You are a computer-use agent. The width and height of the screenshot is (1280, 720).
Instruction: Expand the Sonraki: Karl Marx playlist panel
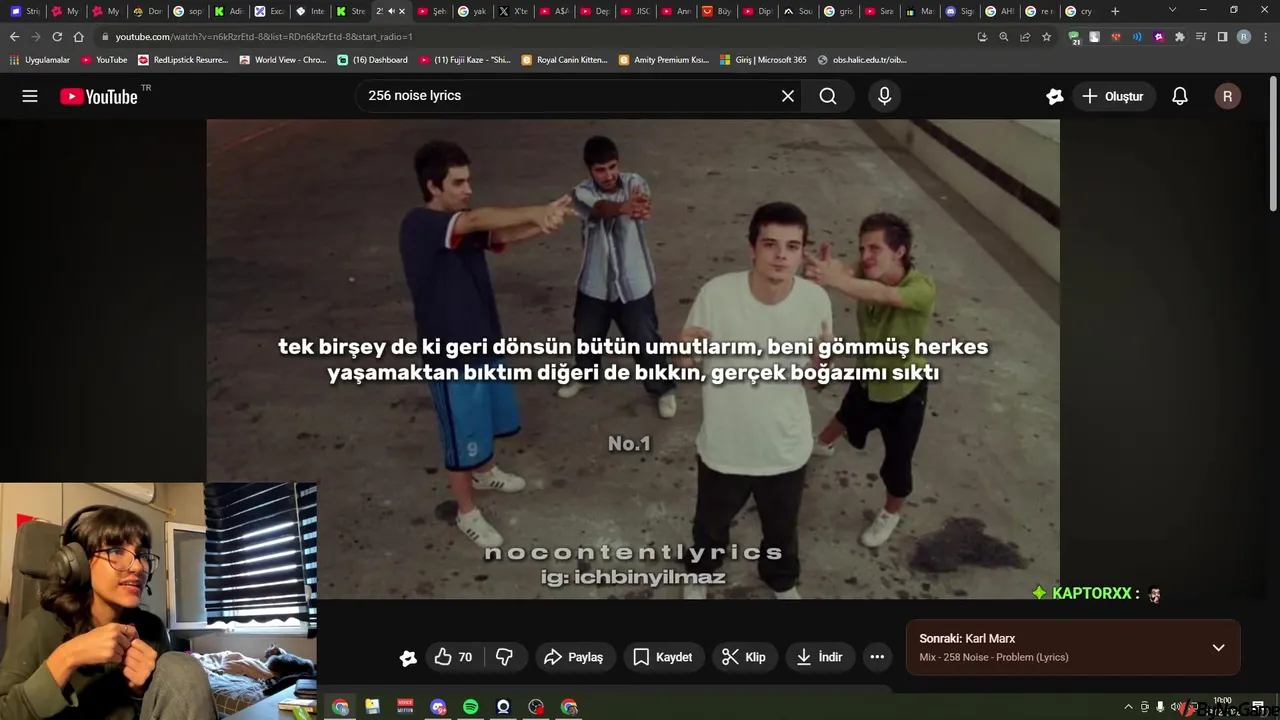[x=1218, y=647]
